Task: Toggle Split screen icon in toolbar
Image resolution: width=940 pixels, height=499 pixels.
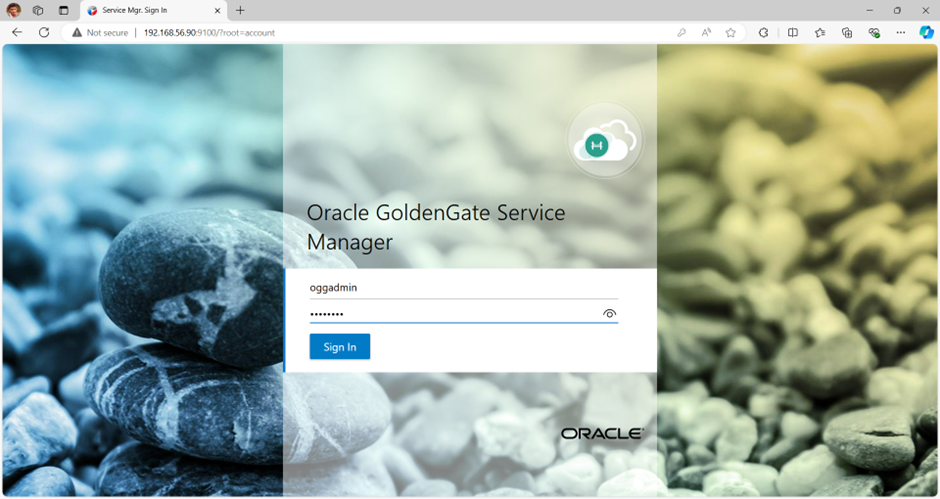Action: [x=793, y=33]
